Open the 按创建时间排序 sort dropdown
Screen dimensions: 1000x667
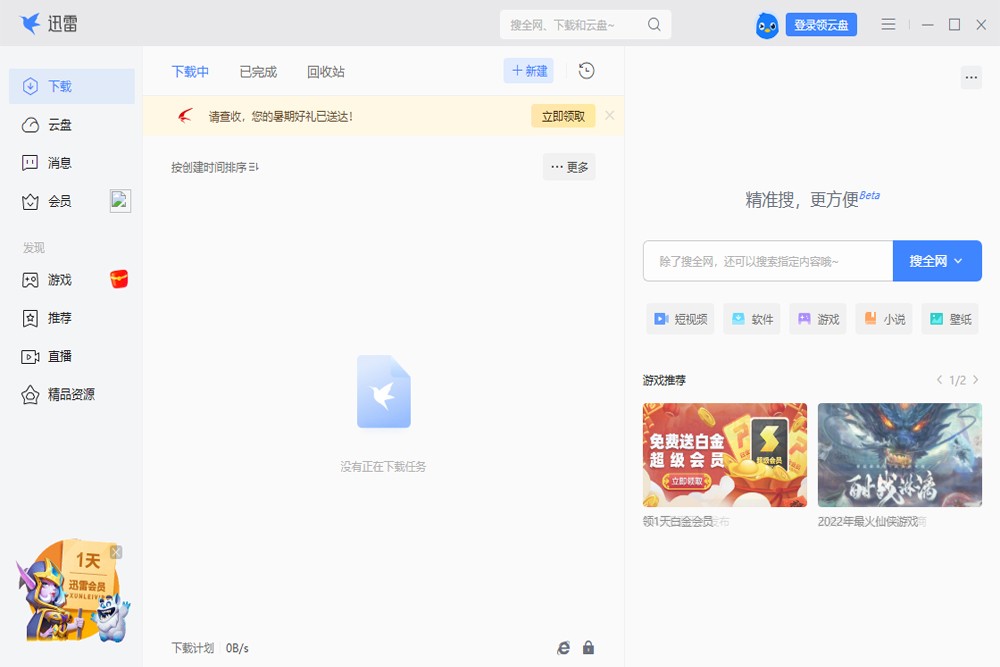[x=214, y=167]
